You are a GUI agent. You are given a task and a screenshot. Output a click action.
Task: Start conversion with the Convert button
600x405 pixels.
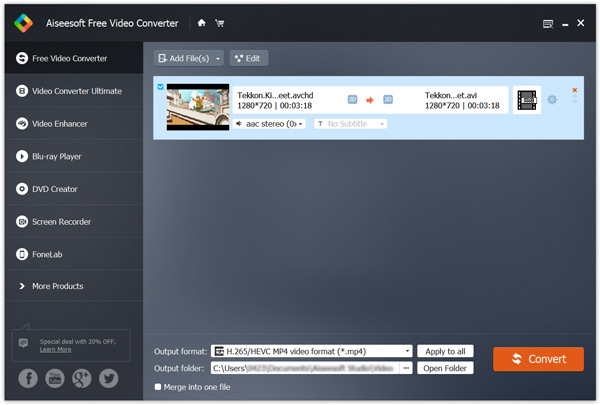pos(538,359)
